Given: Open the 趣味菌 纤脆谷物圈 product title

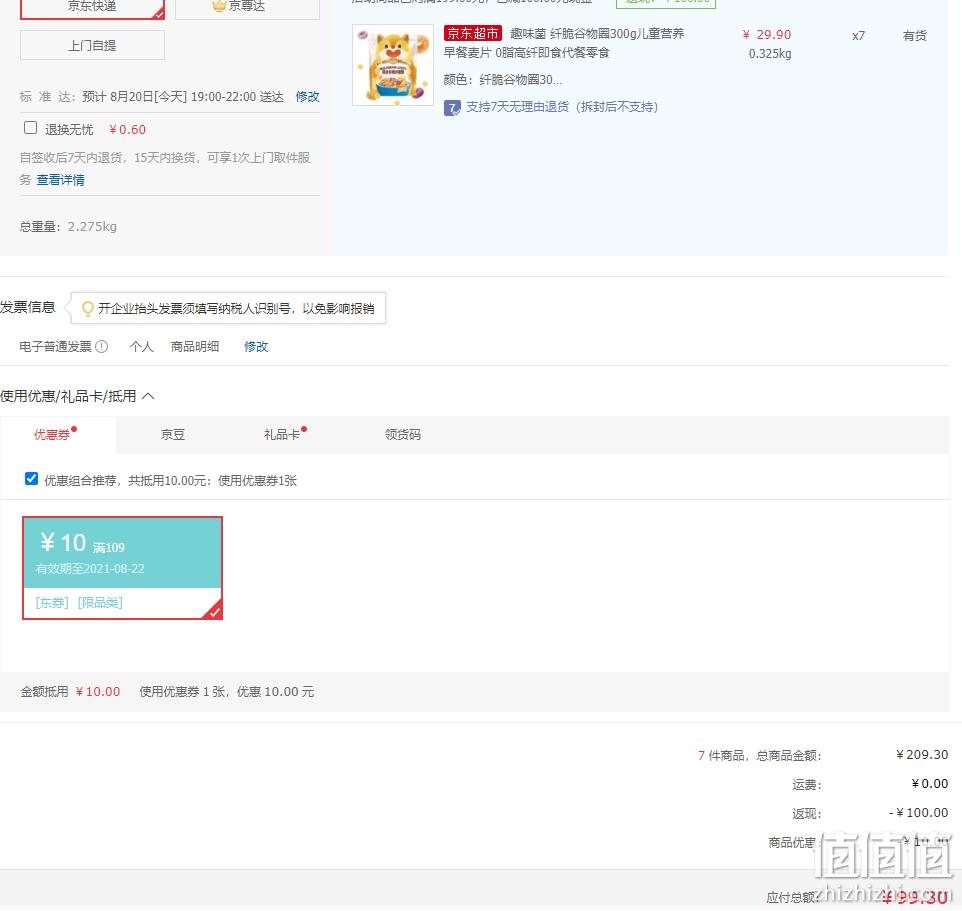Looking at the screenshot, I should point(563,43).
